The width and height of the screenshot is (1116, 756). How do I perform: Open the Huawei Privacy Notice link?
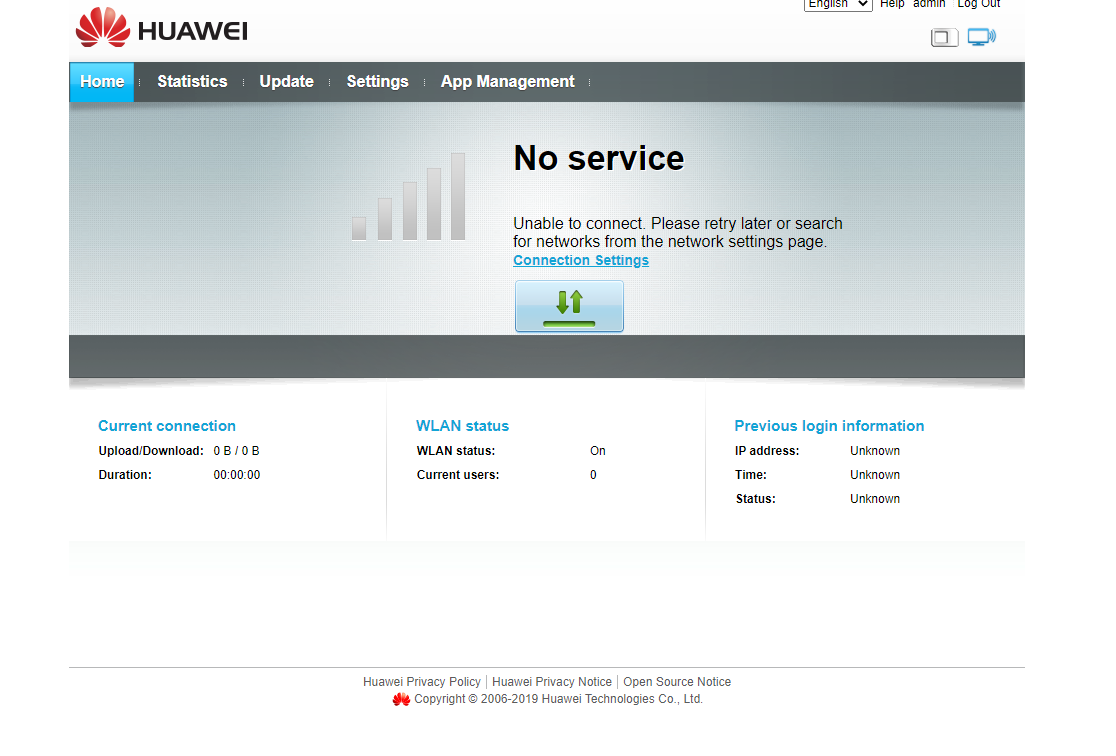point(552,682)
